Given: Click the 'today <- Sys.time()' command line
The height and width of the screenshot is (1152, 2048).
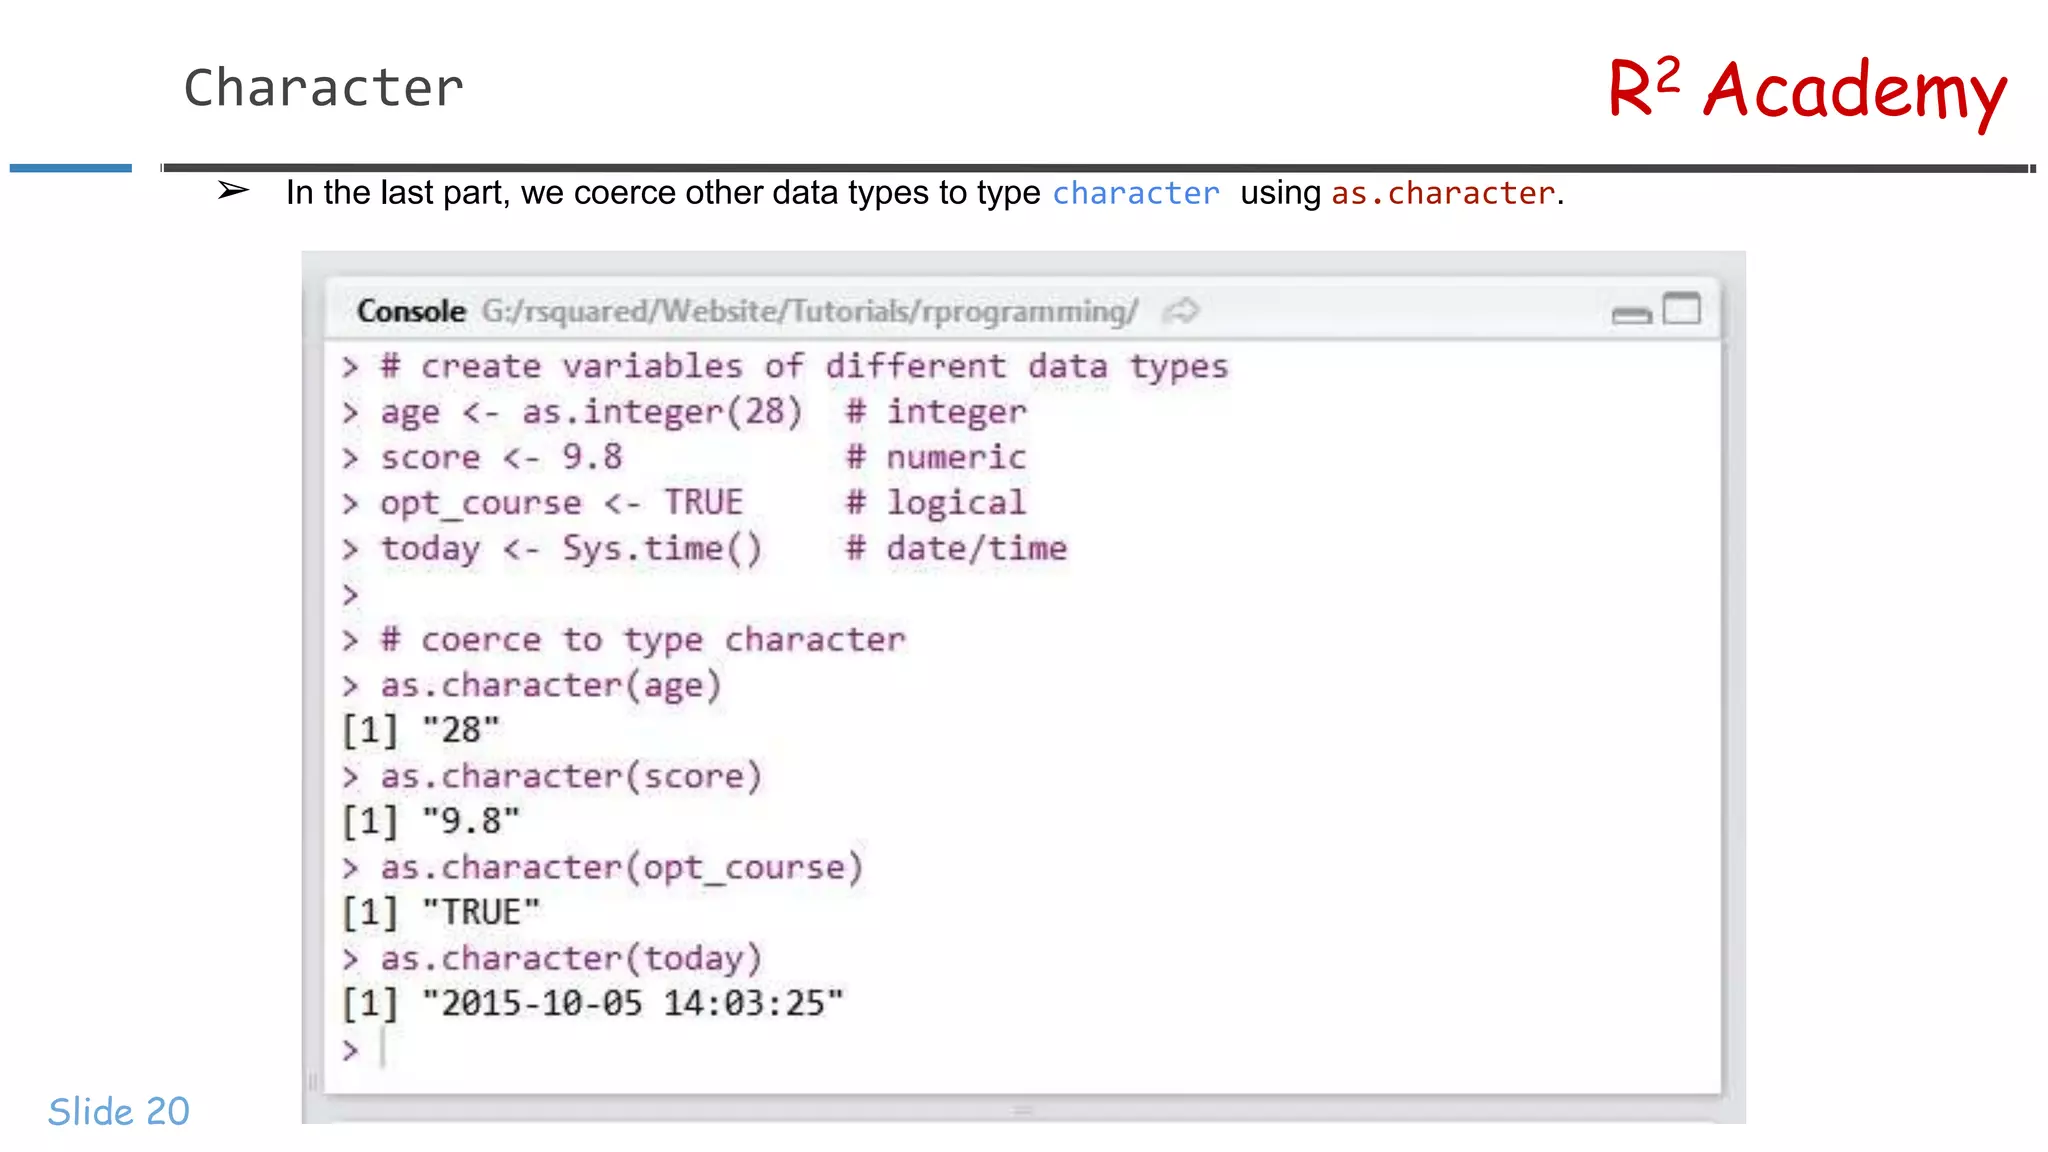Looking at the screenshot, I should click(571, 548).
